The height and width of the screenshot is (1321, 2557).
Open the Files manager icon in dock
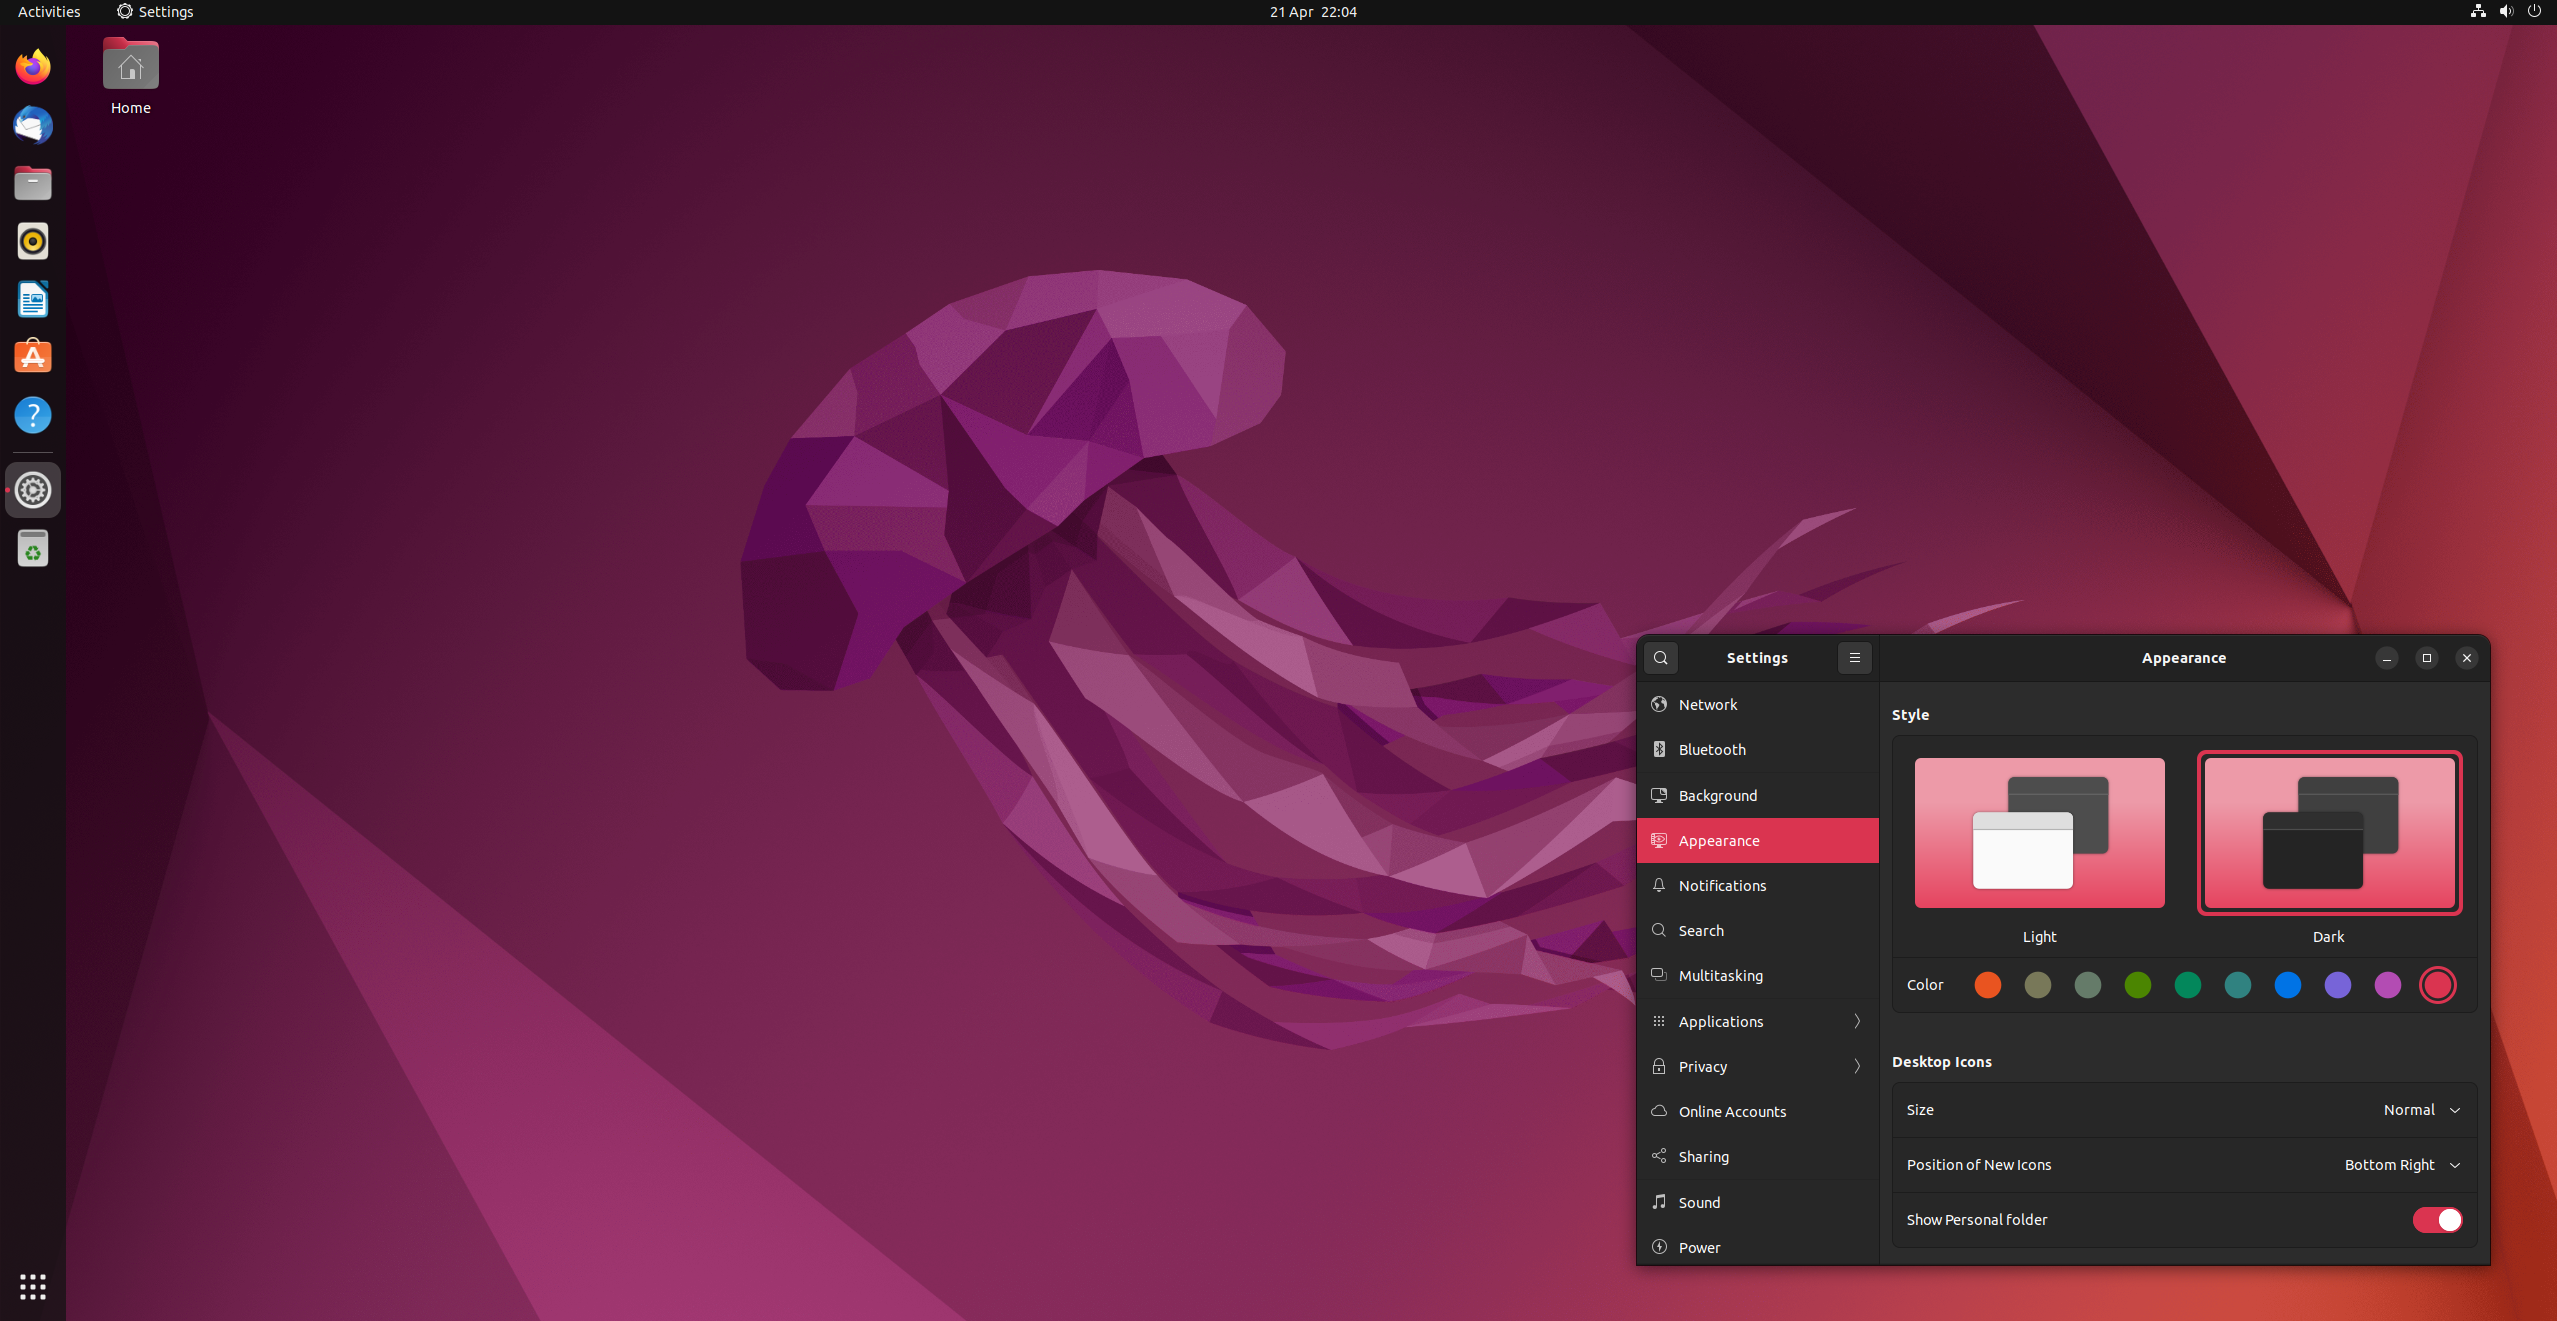pyautogui.click(x=34, y=184)
